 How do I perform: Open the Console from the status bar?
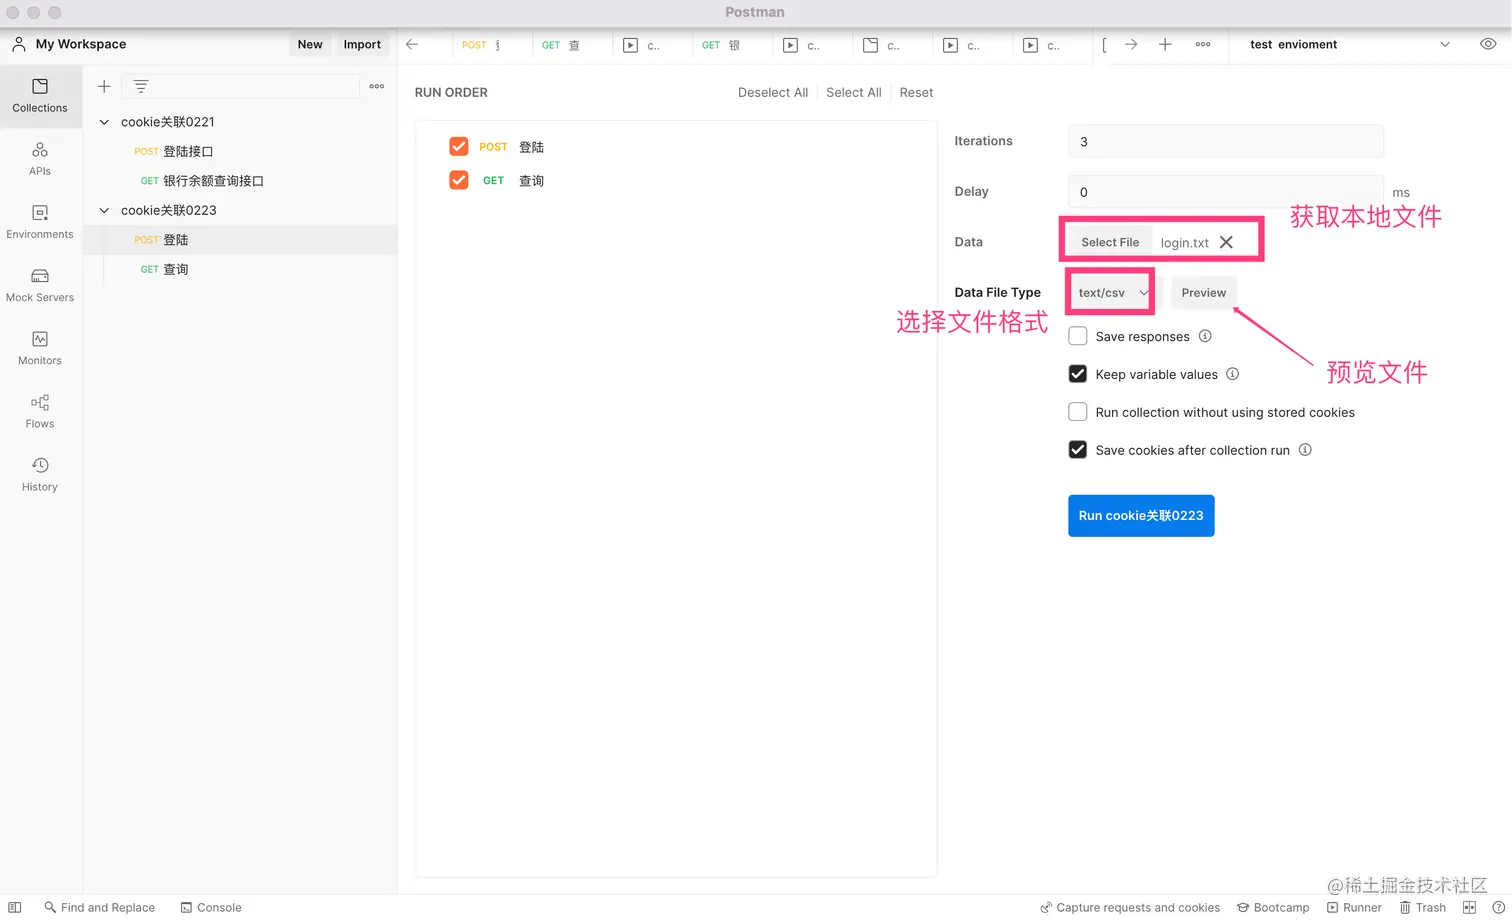click(x=211, y=908)
